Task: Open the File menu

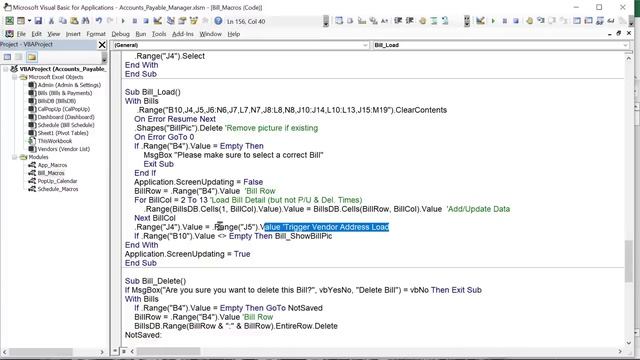Action: tap(21, 34)
